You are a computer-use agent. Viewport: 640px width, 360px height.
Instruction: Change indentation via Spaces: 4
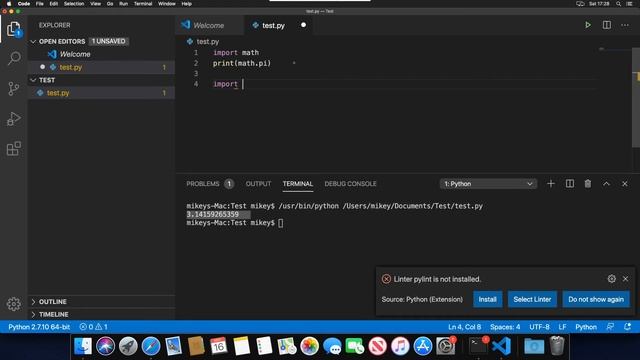505,327
